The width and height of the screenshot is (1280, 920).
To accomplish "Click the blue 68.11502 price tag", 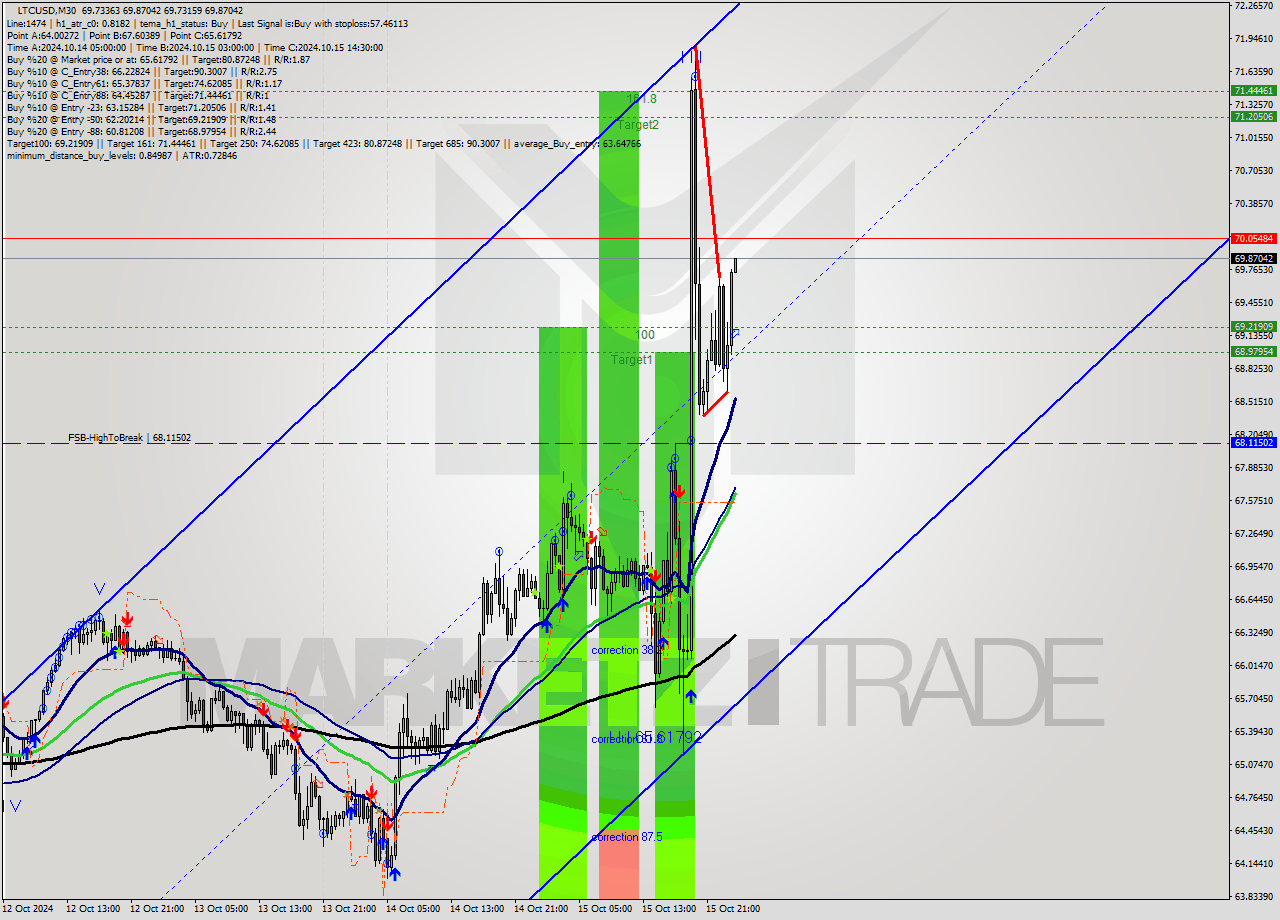I will point(1254,442).
